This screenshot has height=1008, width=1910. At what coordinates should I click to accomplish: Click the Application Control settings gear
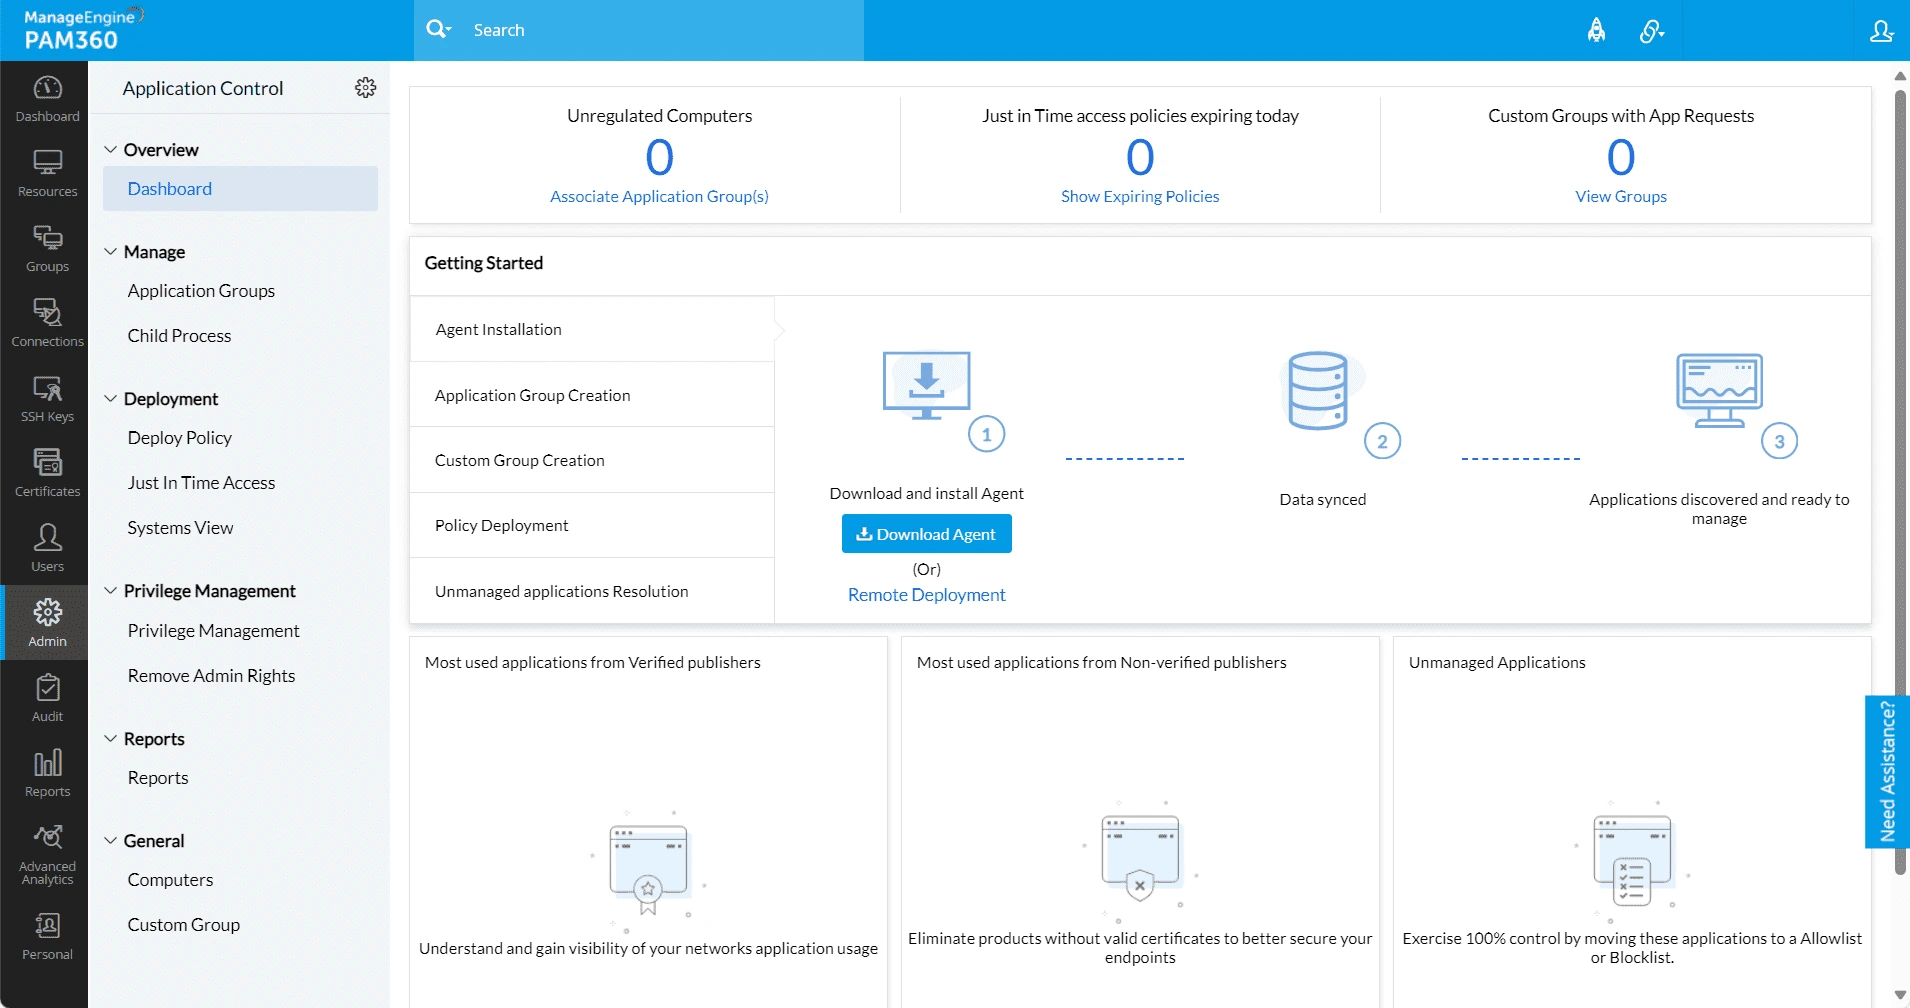point(365,88)
